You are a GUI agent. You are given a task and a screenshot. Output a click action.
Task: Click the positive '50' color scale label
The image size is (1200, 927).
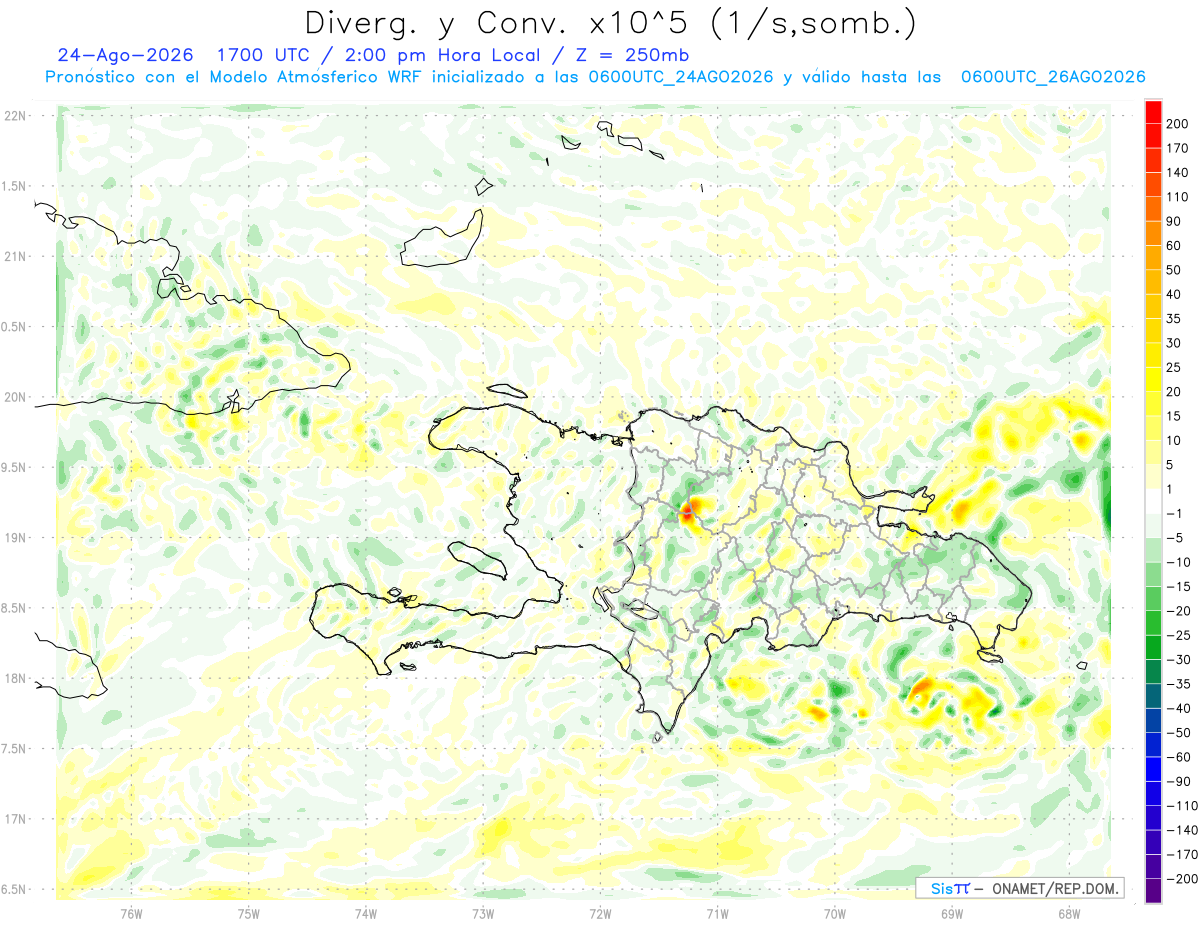click(1174, 270)
